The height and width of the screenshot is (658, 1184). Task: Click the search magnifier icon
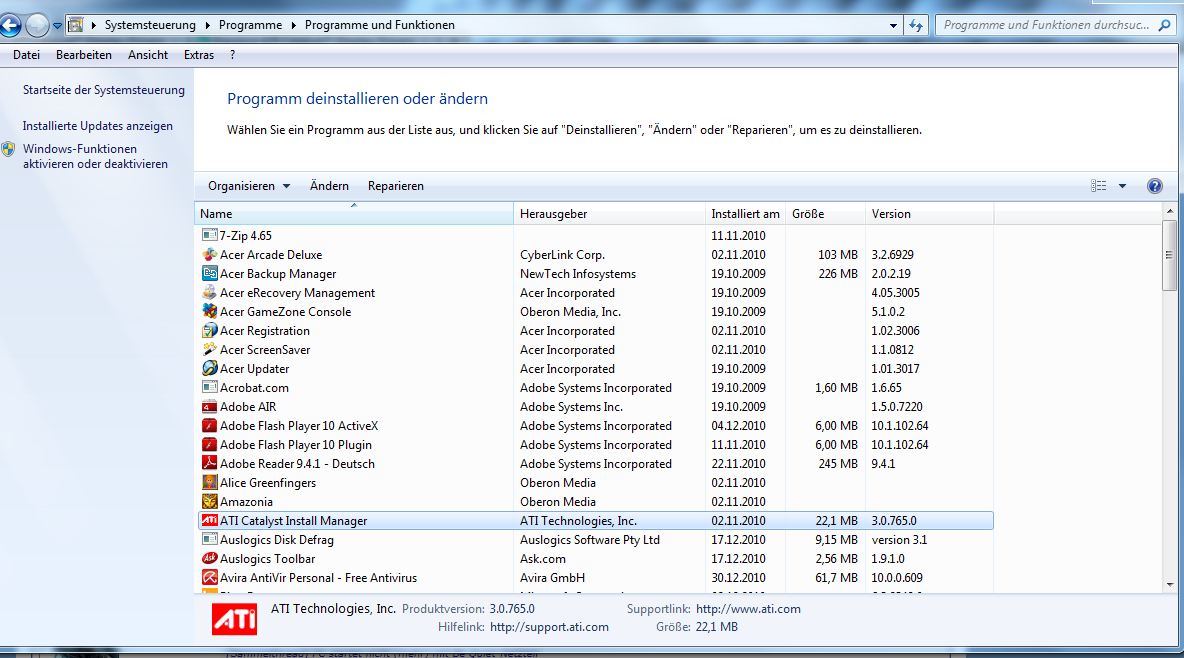pyautogui.click(x=1164, y=25)
